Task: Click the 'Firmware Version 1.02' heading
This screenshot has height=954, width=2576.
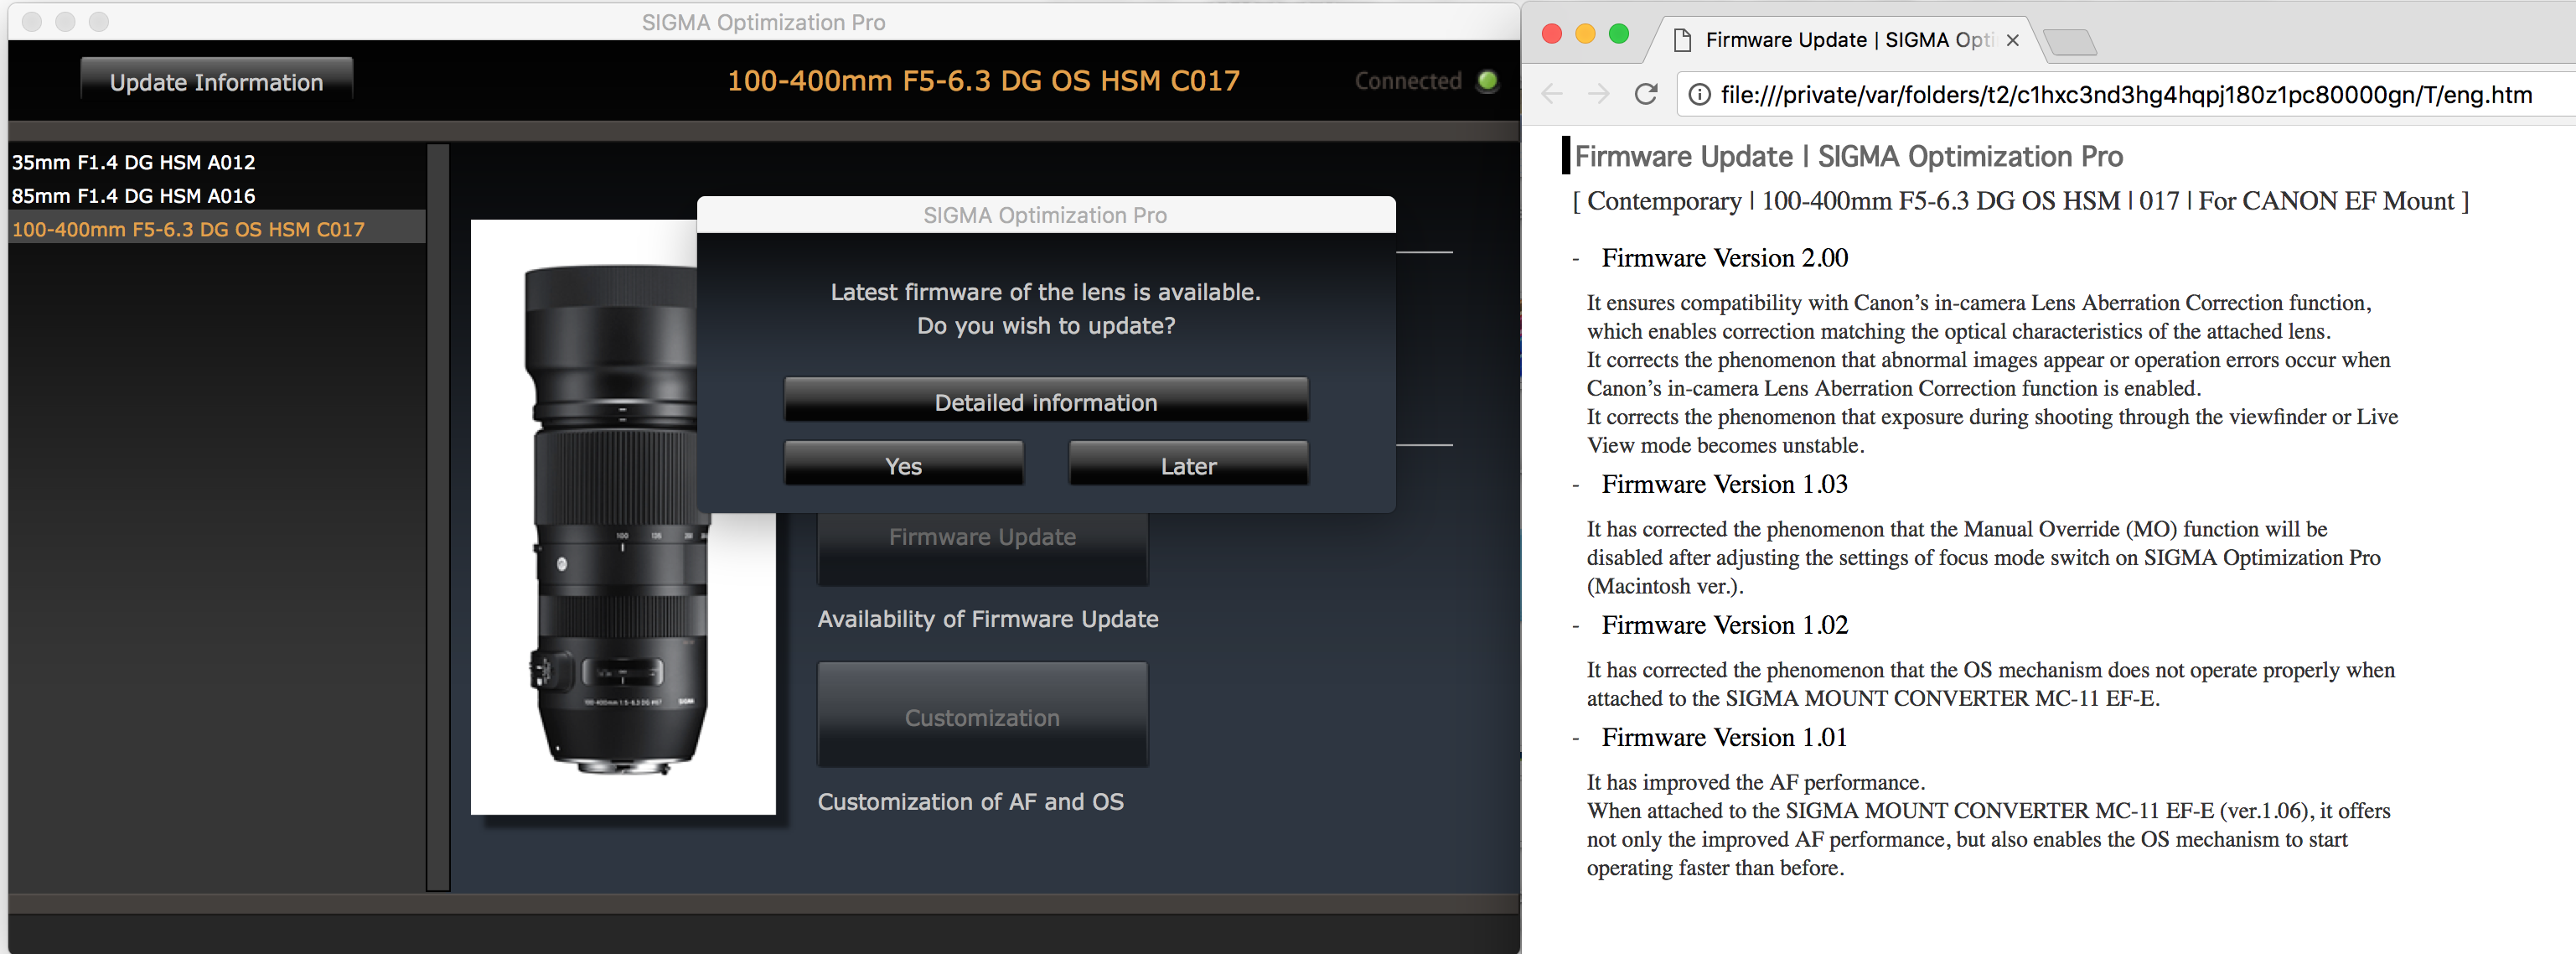Action: pos(1724,625)
